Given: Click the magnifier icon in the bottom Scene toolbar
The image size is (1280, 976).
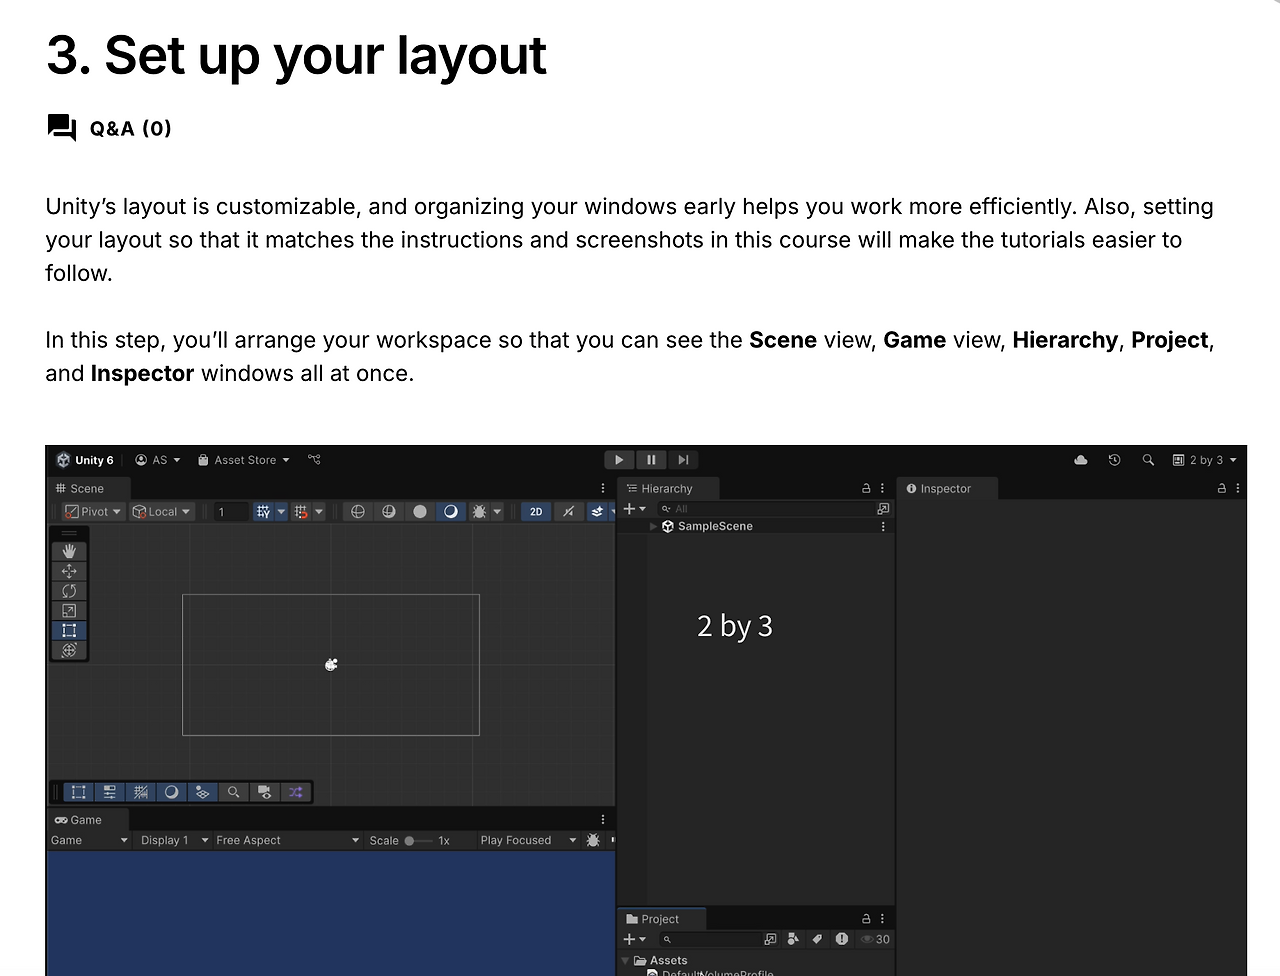Looking at the screenshot, I should 233,792.
